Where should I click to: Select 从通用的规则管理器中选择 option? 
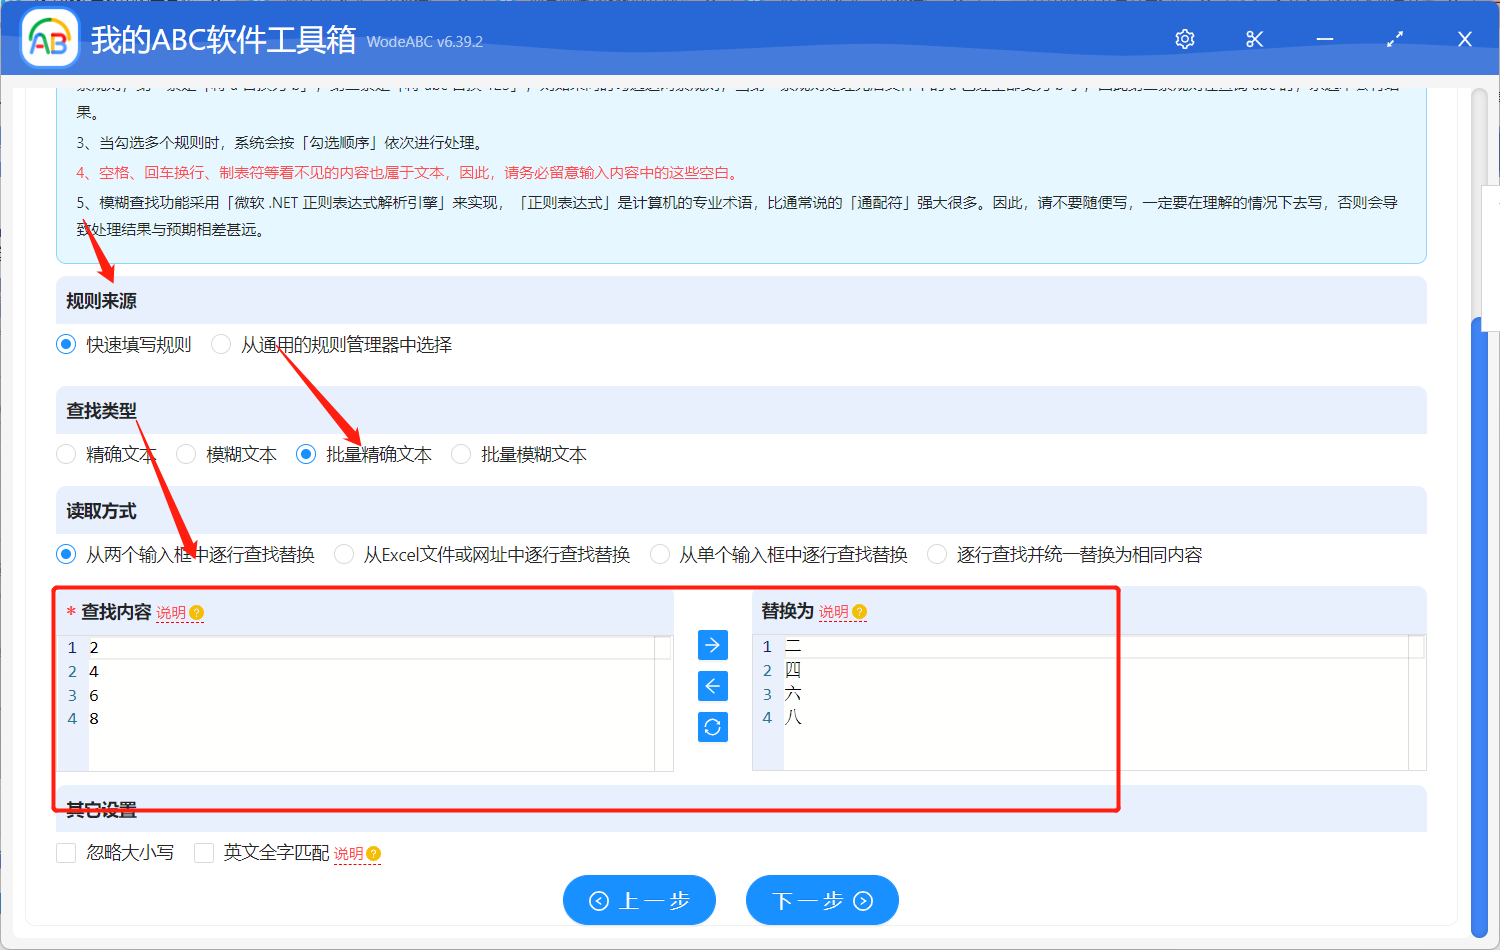(x=220, y=344)
